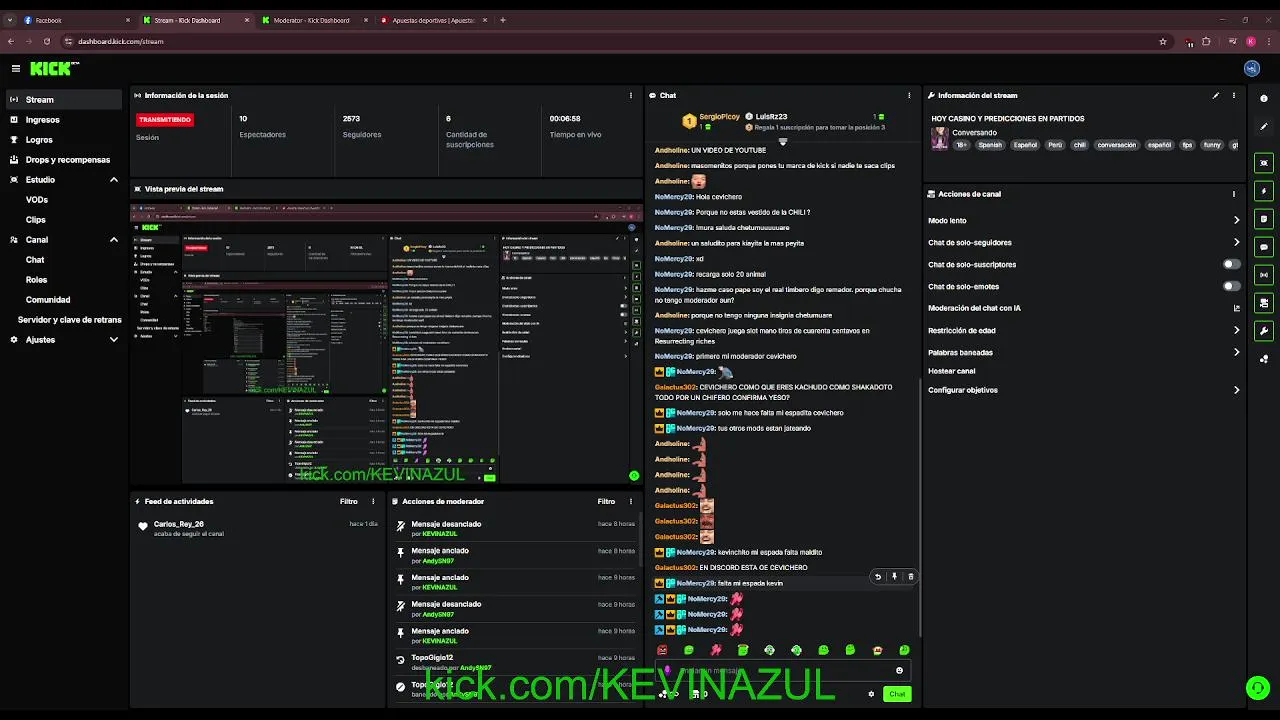Reply to the hovered chat message
Image resolution: width=1280 pixels, height=720 pixels.
[x=878, y=577]
